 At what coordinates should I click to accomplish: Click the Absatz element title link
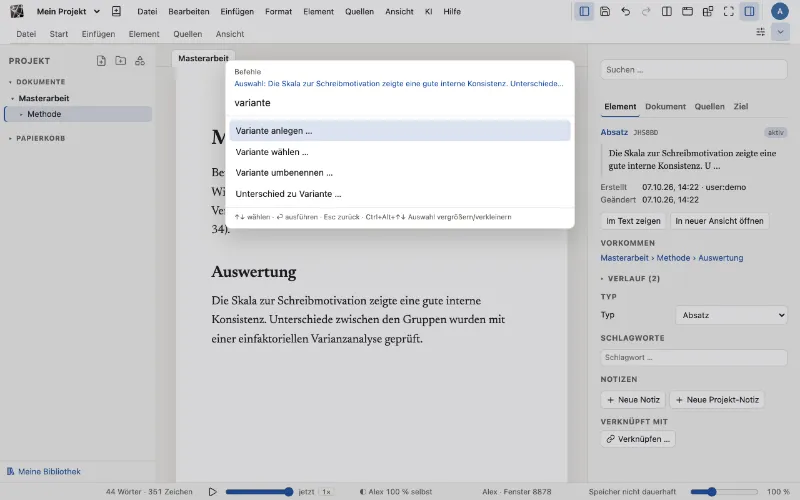(614, 132)
